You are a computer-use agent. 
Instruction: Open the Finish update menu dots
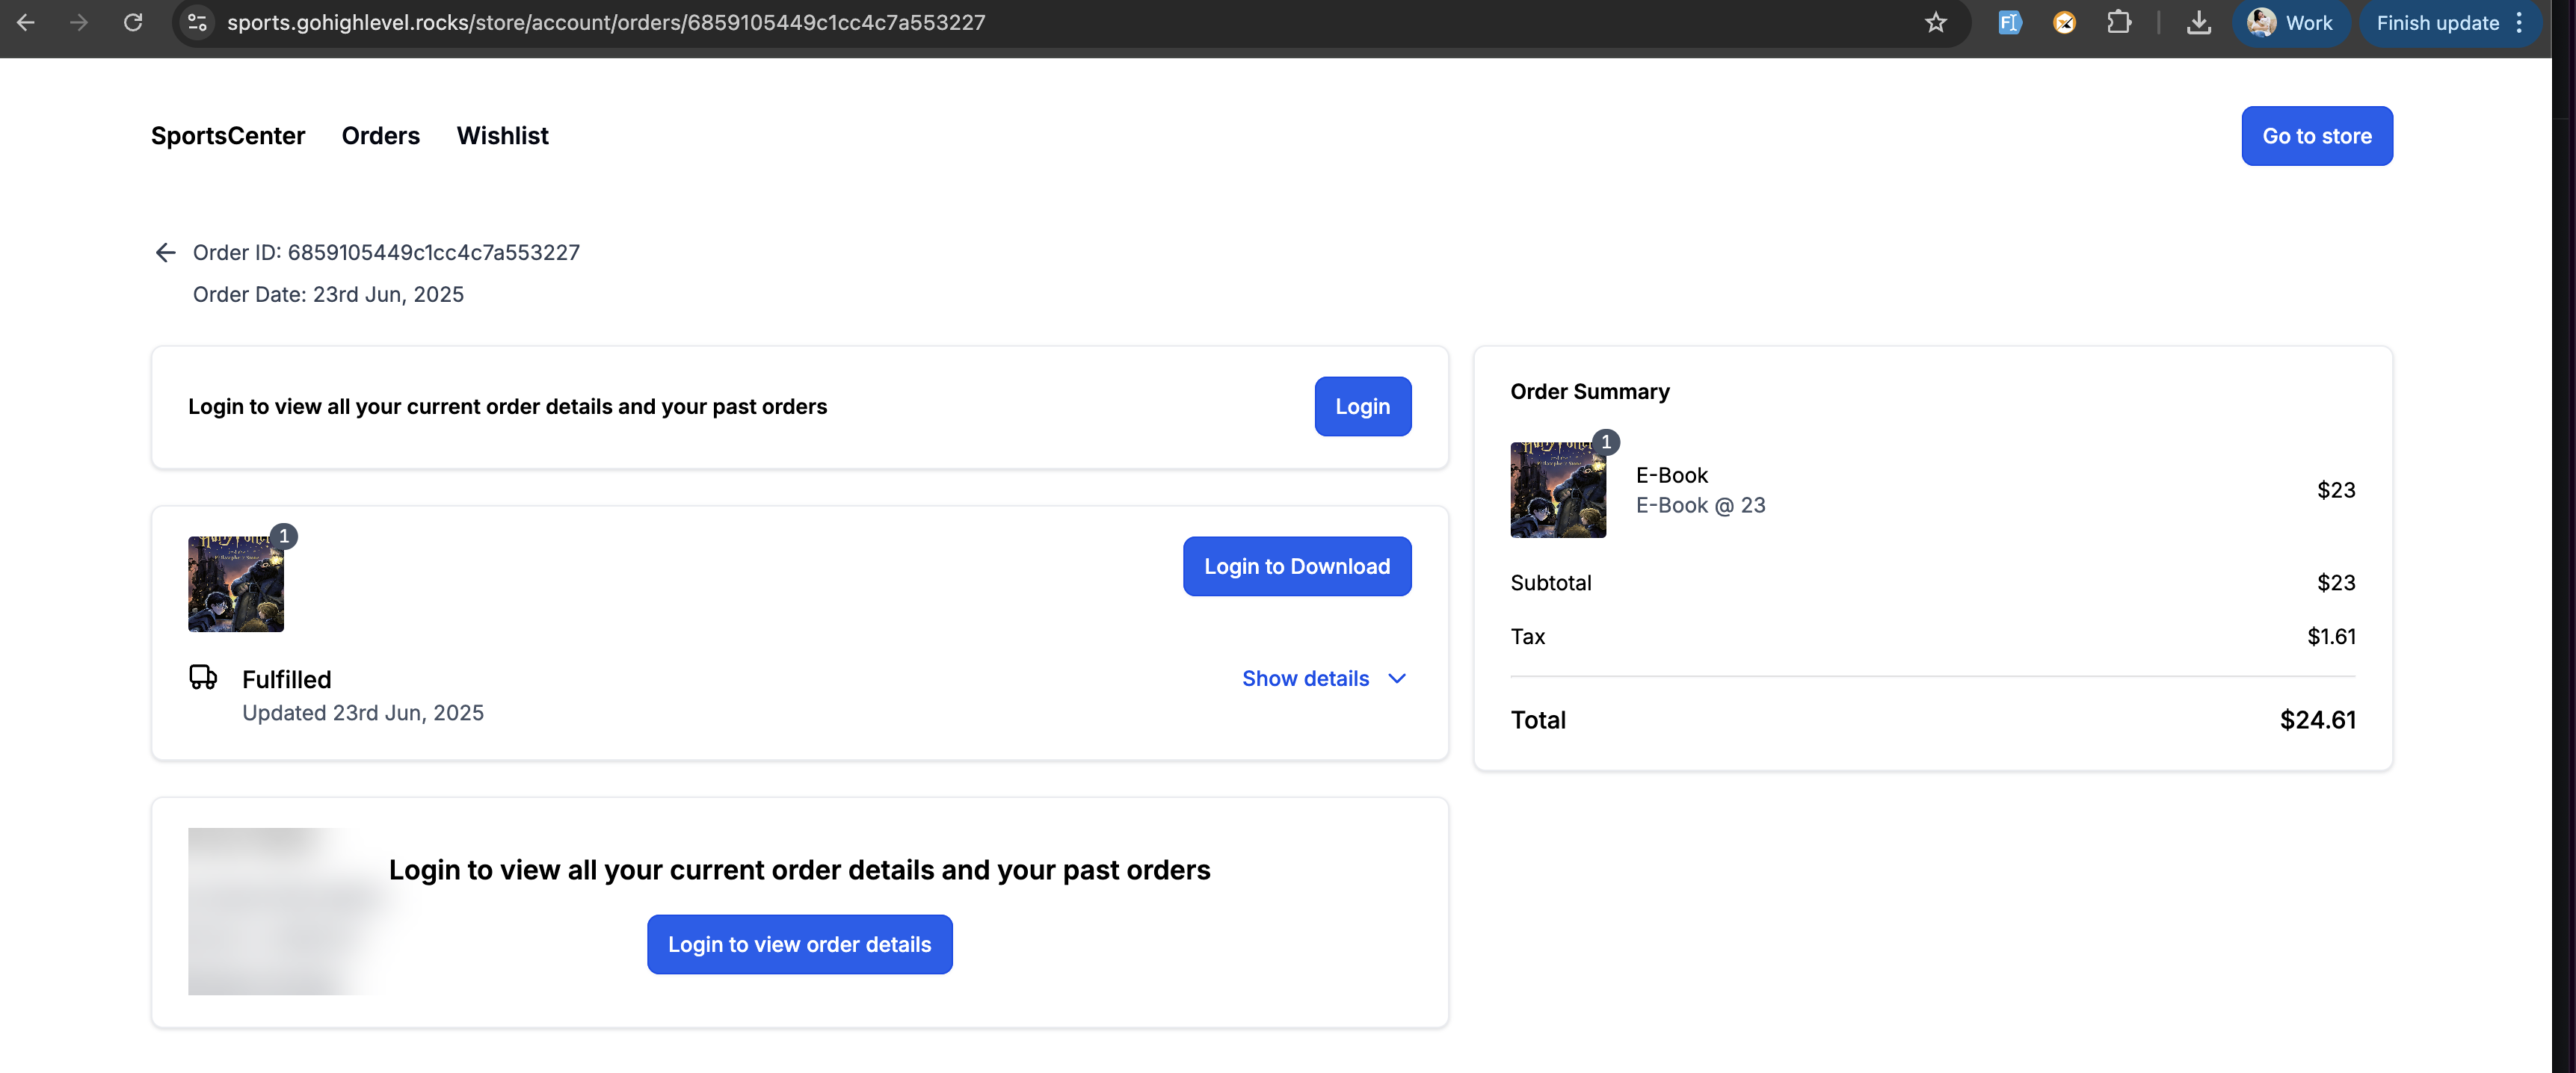tap(2520, 22)
